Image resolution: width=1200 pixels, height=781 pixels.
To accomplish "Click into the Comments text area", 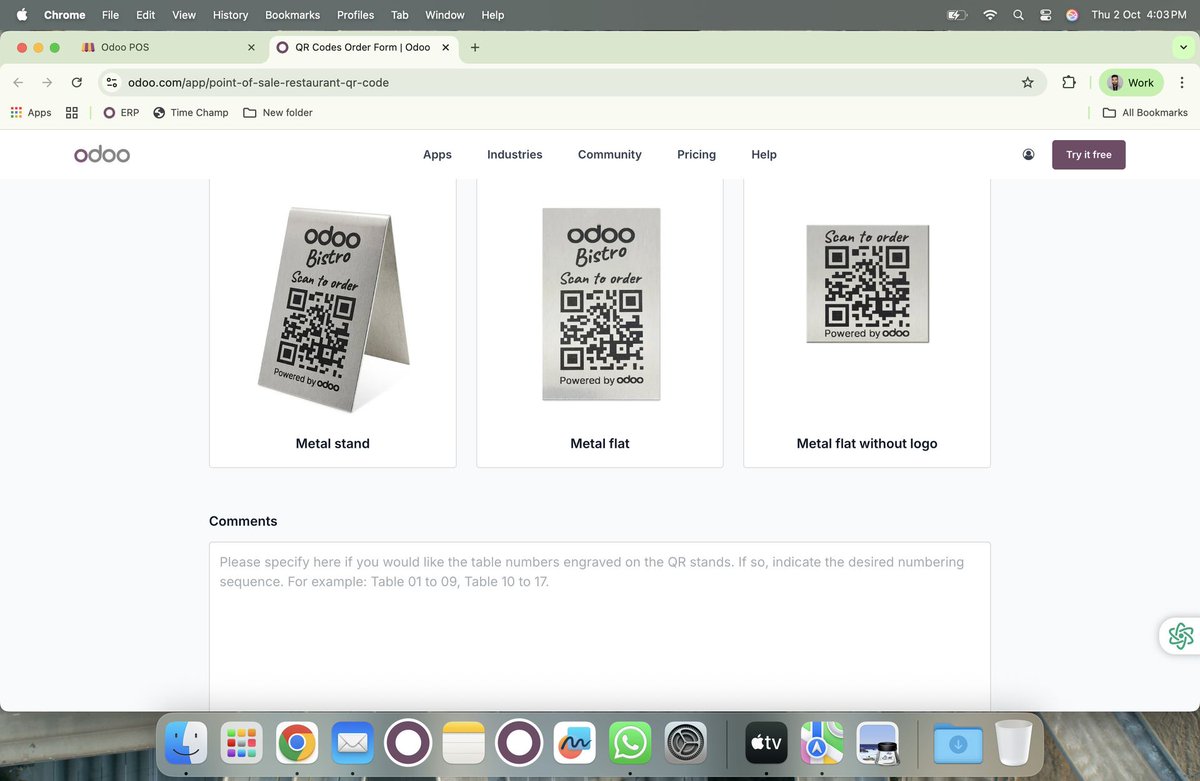I will click(600, 627).
